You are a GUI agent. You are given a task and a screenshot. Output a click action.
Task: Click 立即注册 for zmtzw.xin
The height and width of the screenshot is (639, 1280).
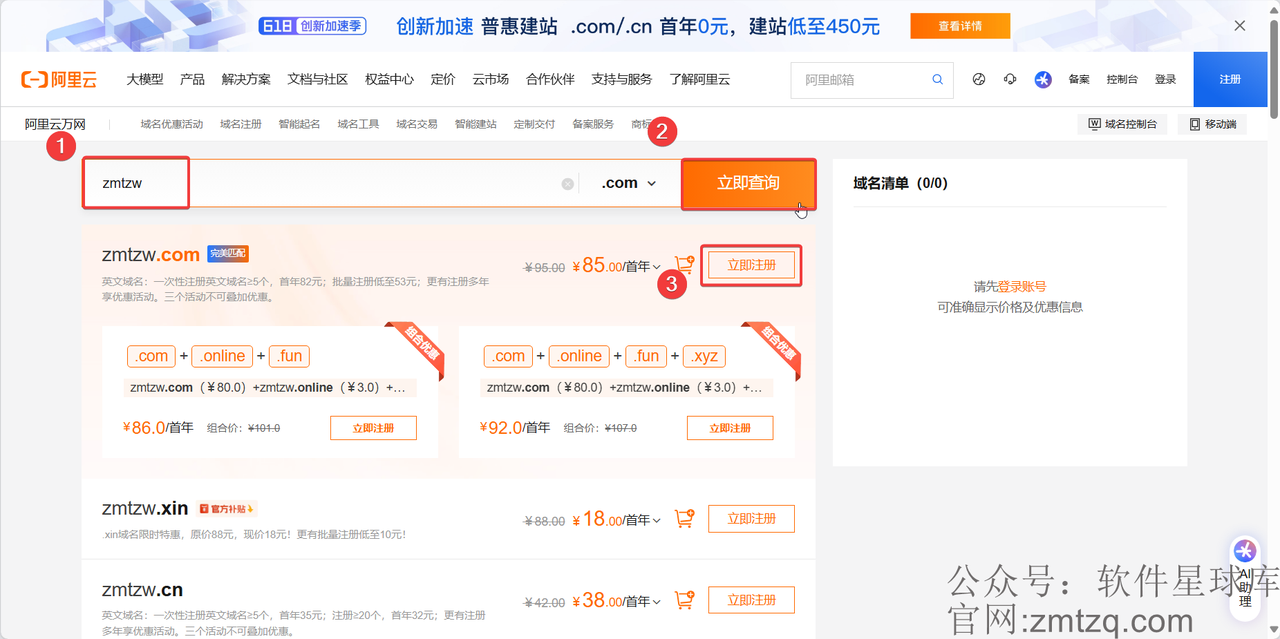[x=751, y=518]
